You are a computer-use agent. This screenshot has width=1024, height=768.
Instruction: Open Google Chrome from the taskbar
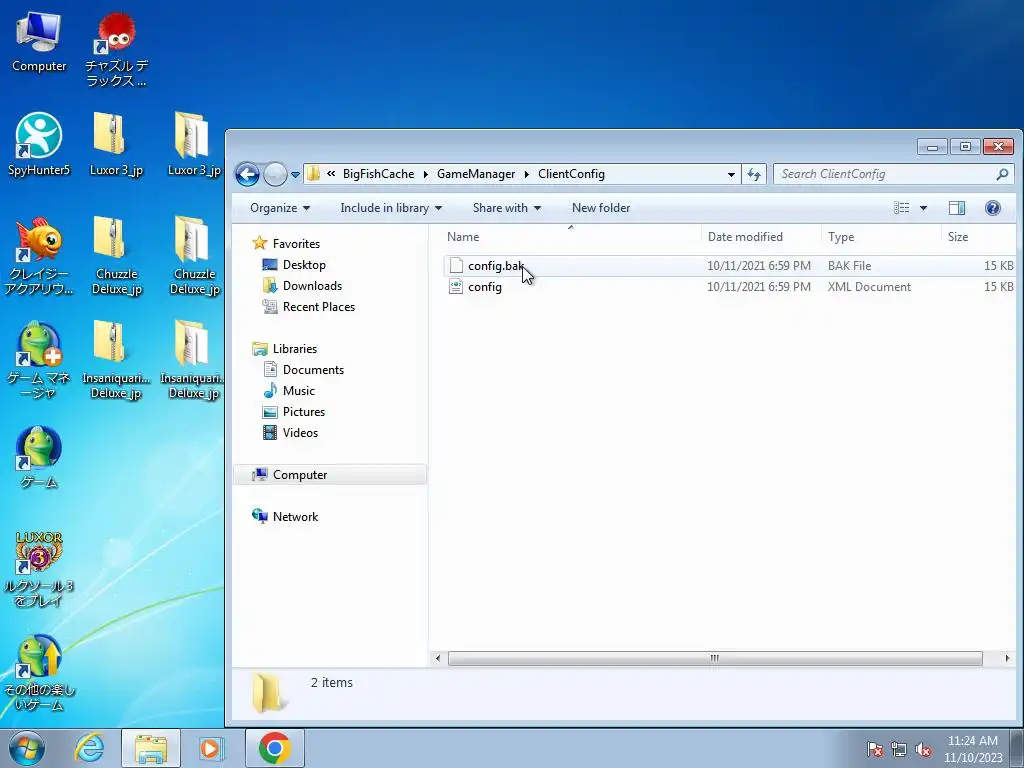point(274,748)
